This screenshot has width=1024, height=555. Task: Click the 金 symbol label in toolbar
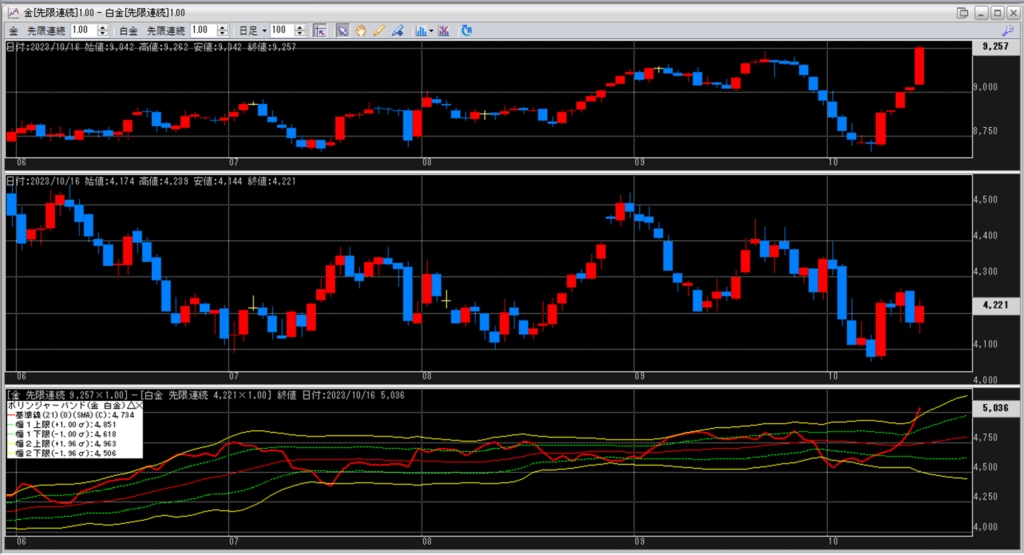point(14,30)
